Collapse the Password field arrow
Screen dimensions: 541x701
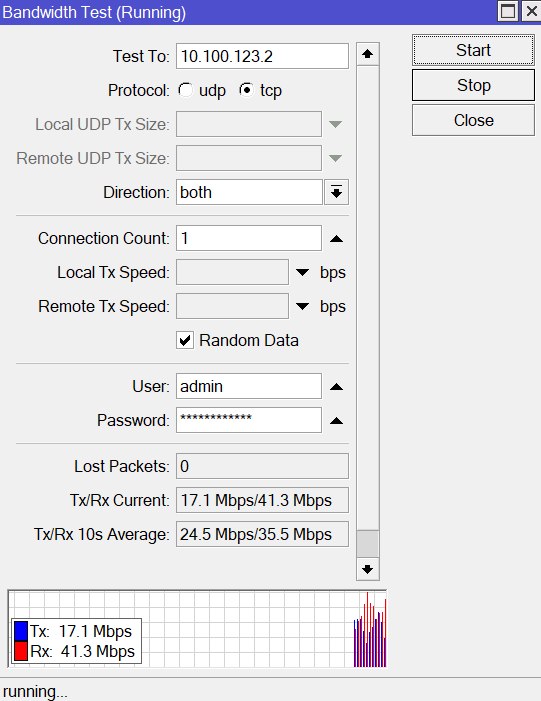[x=336, y=421]
